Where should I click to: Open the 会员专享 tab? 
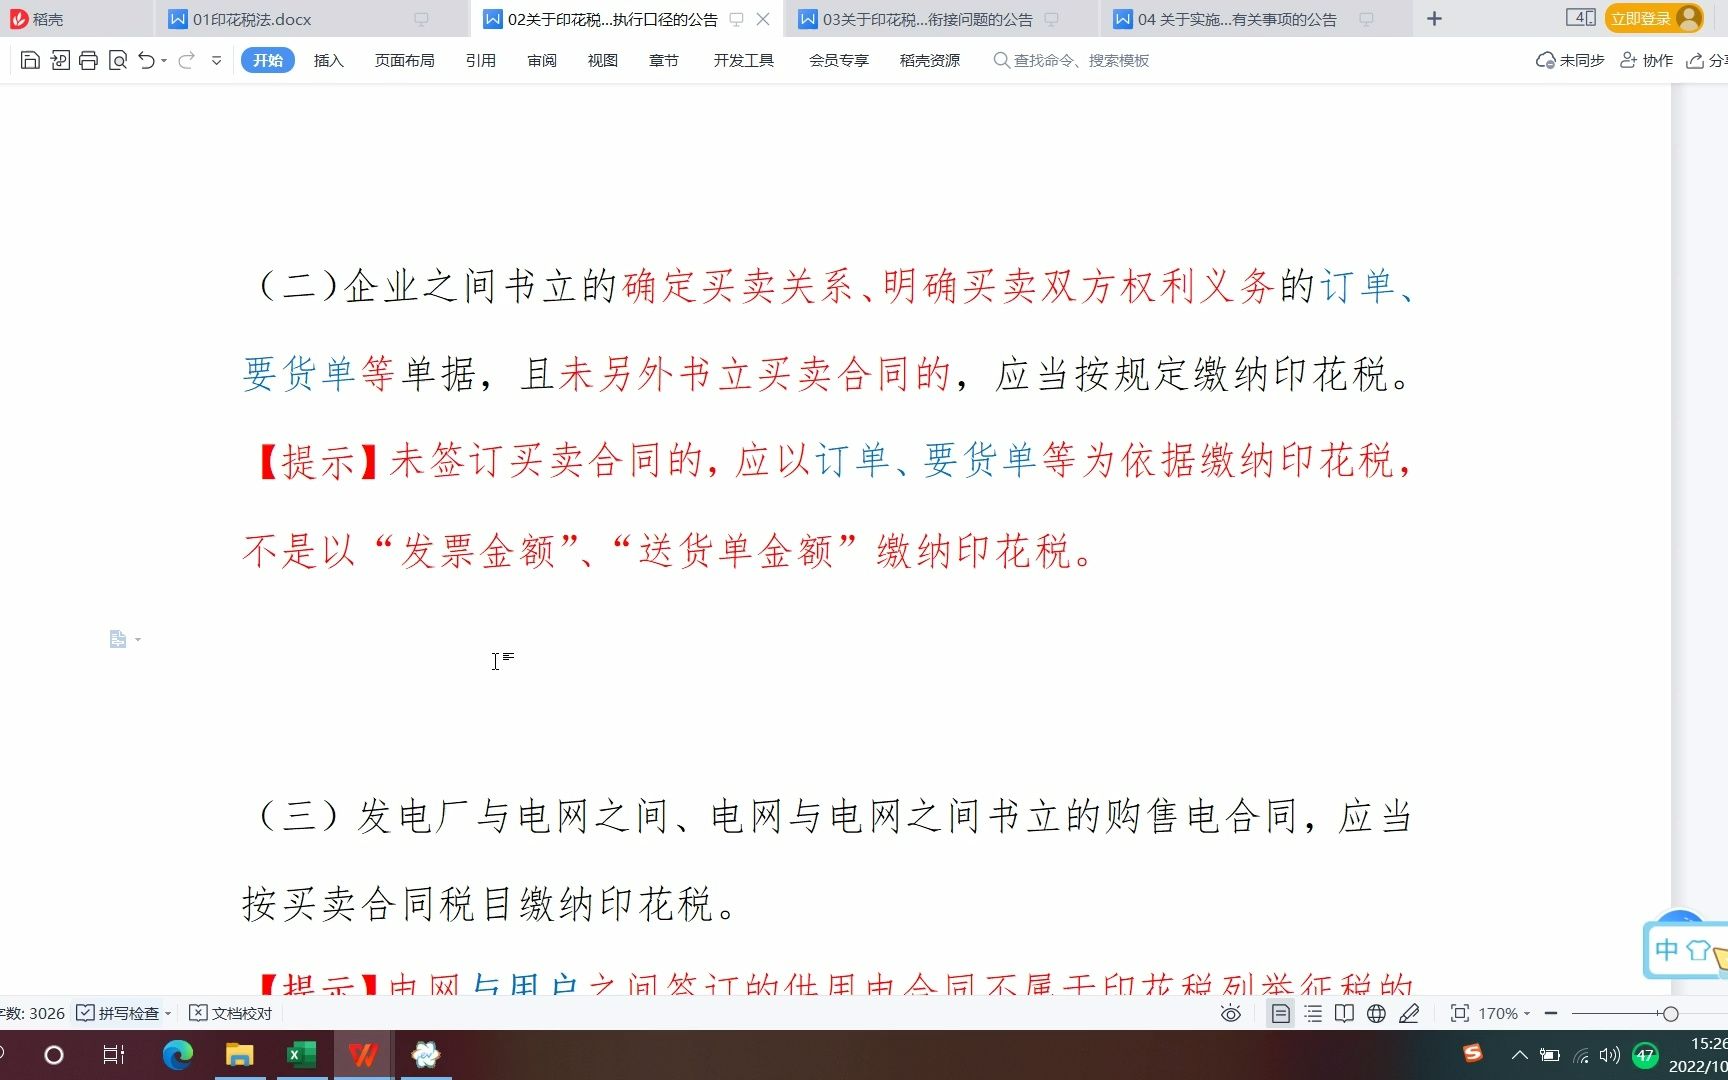click(838, 61)
